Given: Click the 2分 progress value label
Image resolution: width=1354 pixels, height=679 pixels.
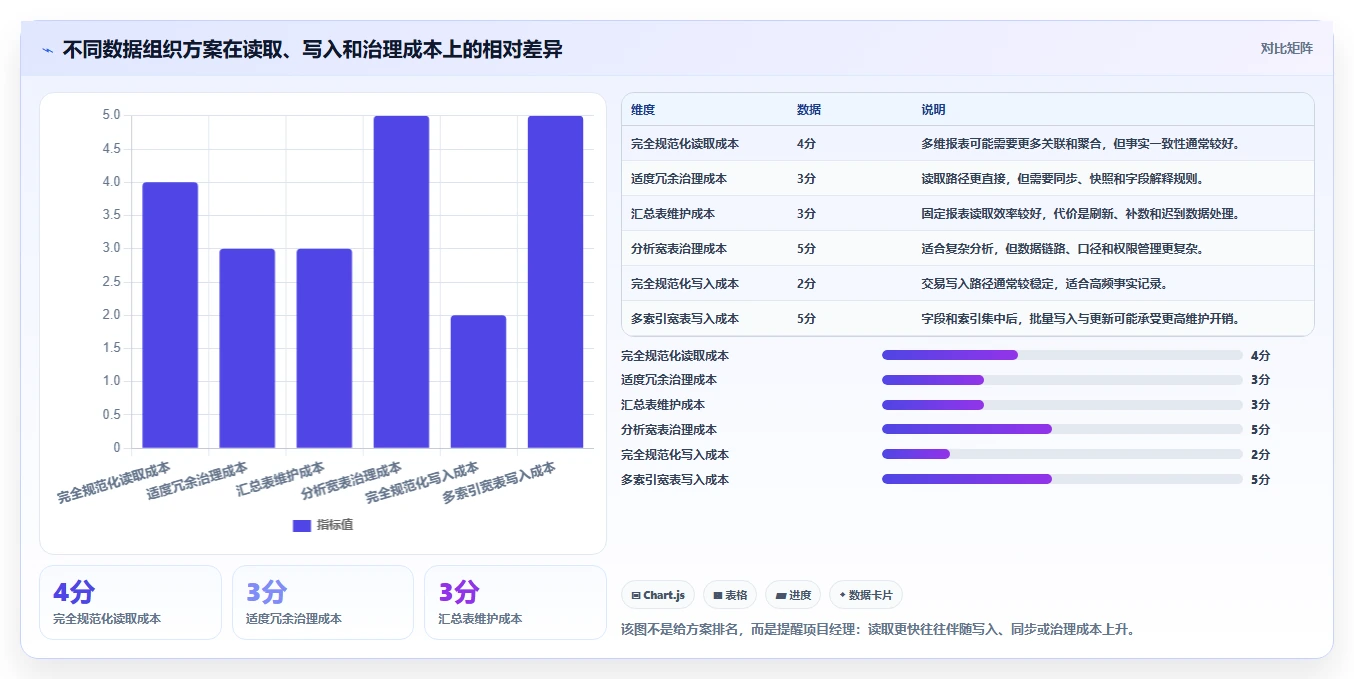Looking at the screenshot, I should pyautogui.click(x=1260, y=454).
